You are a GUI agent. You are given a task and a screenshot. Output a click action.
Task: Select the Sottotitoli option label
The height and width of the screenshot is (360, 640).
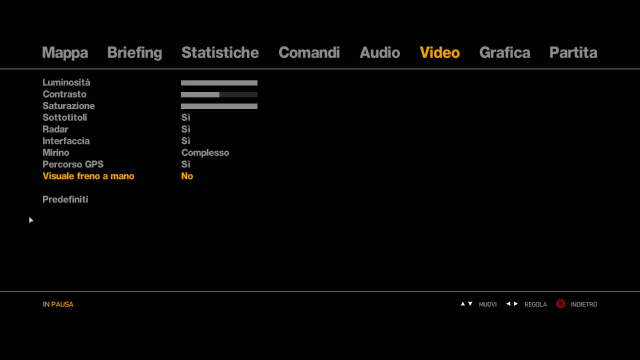[x=65, y=118]
